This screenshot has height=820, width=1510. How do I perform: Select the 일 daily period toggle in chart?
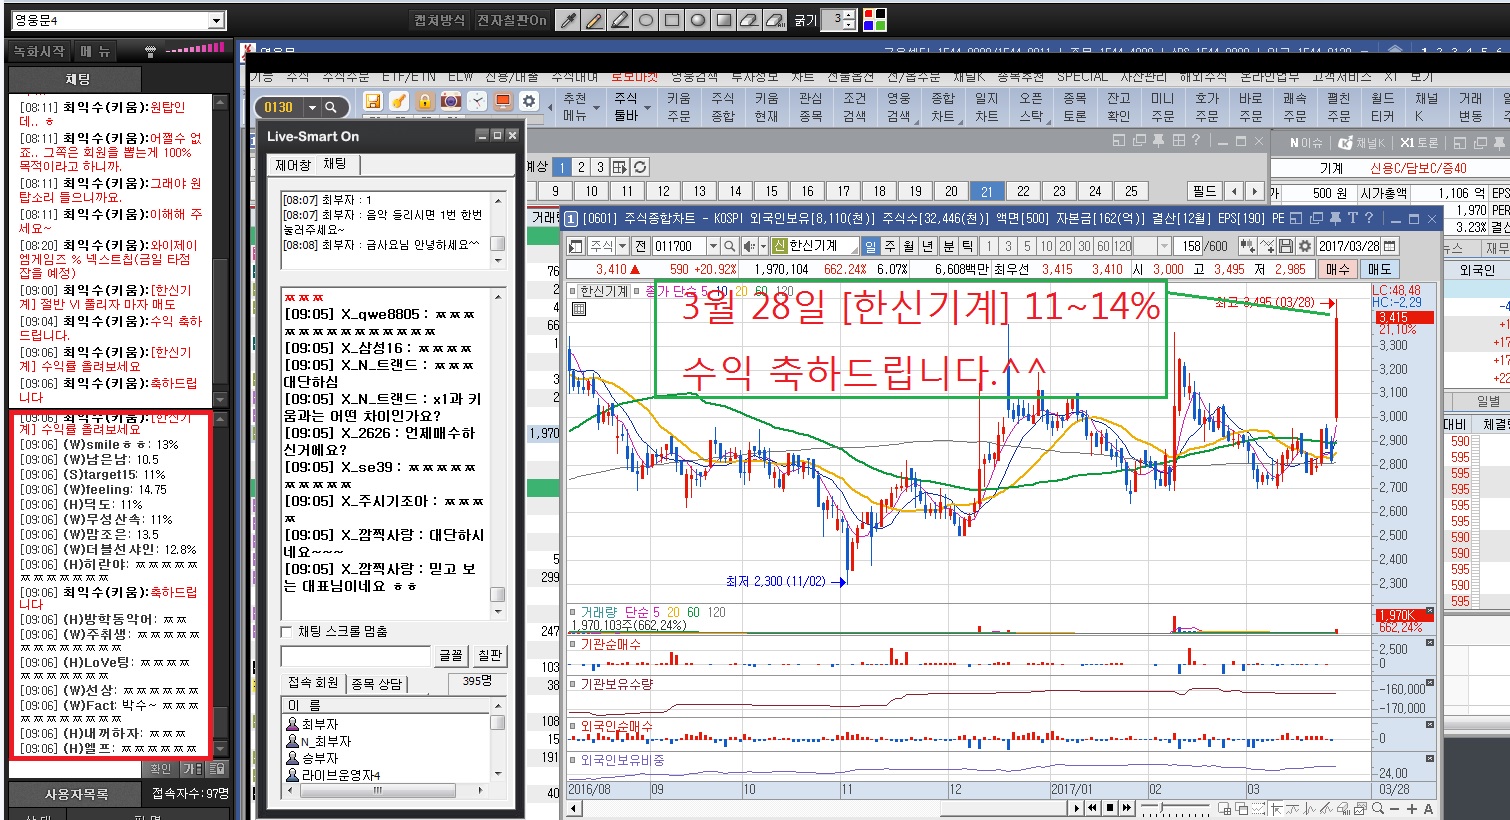[x=871, y=245]
